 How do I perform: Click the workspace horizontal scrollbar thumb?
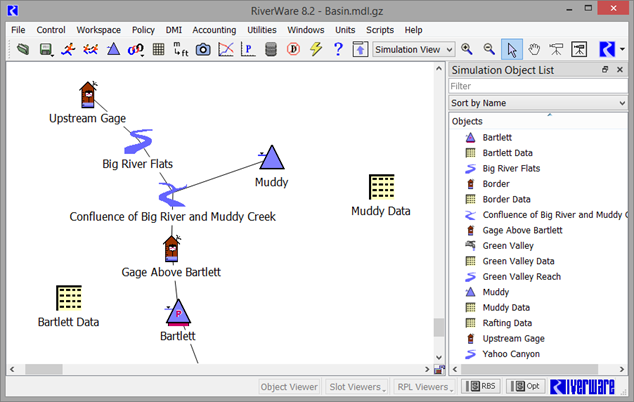44,369
